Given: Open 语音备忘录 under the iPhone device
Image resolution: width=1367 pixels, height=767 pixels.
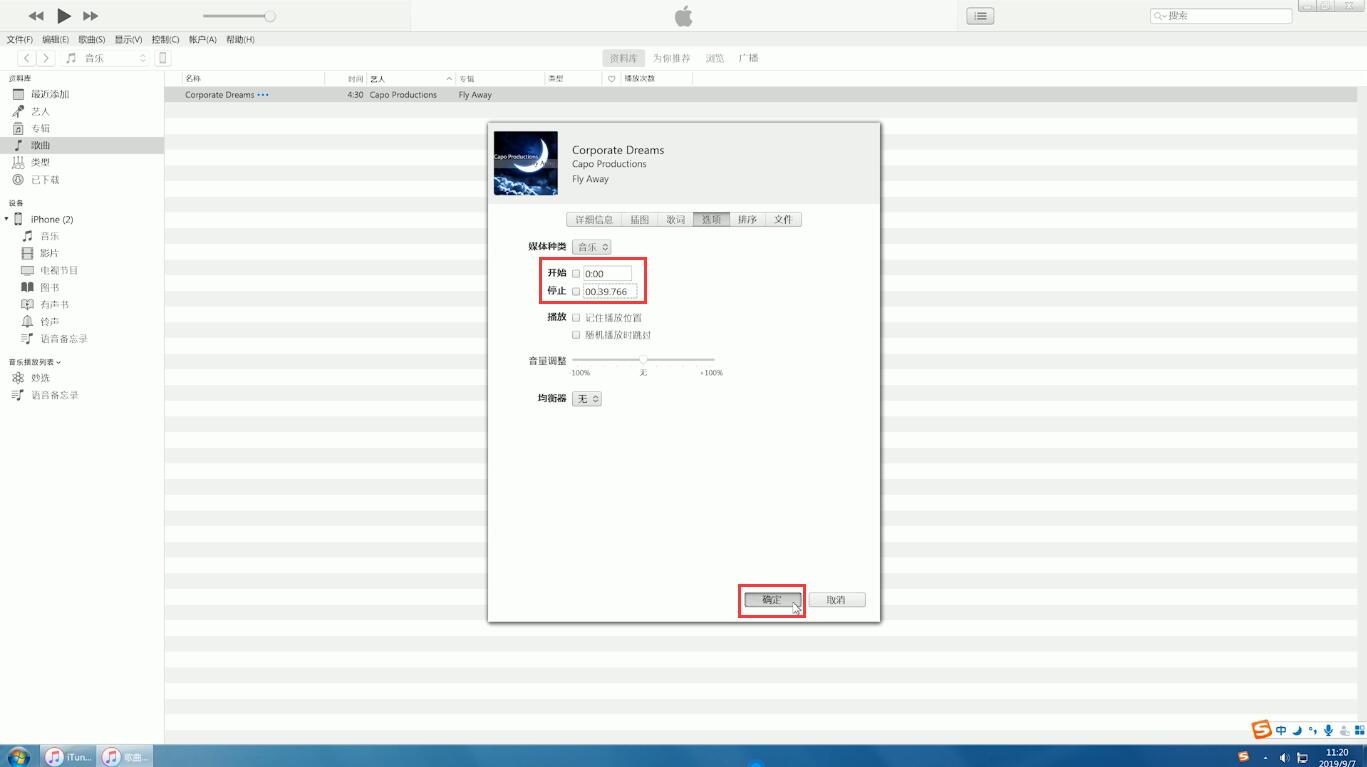Looking at the screenshot, I should point(63,338).
